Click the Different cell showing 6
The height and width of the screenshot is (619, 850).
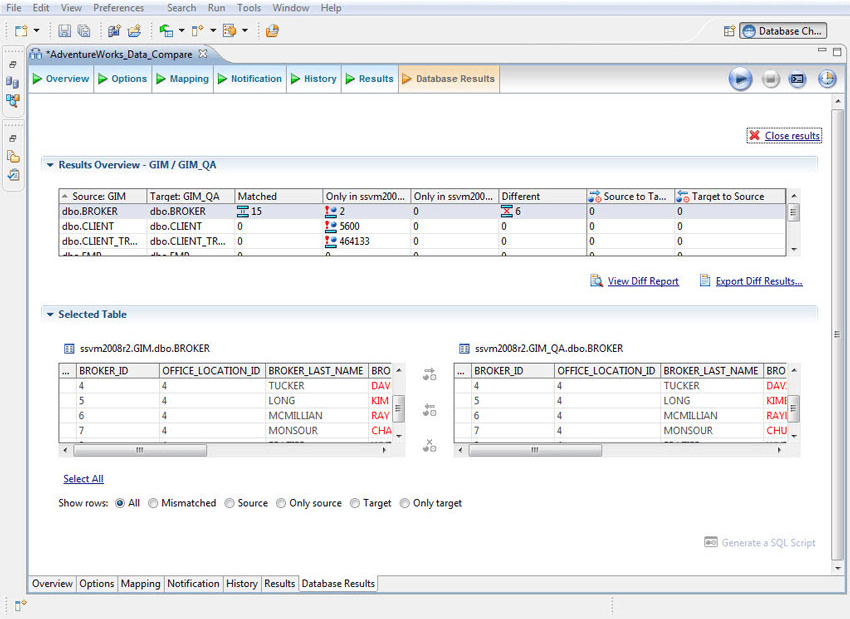tap(542, 211)
